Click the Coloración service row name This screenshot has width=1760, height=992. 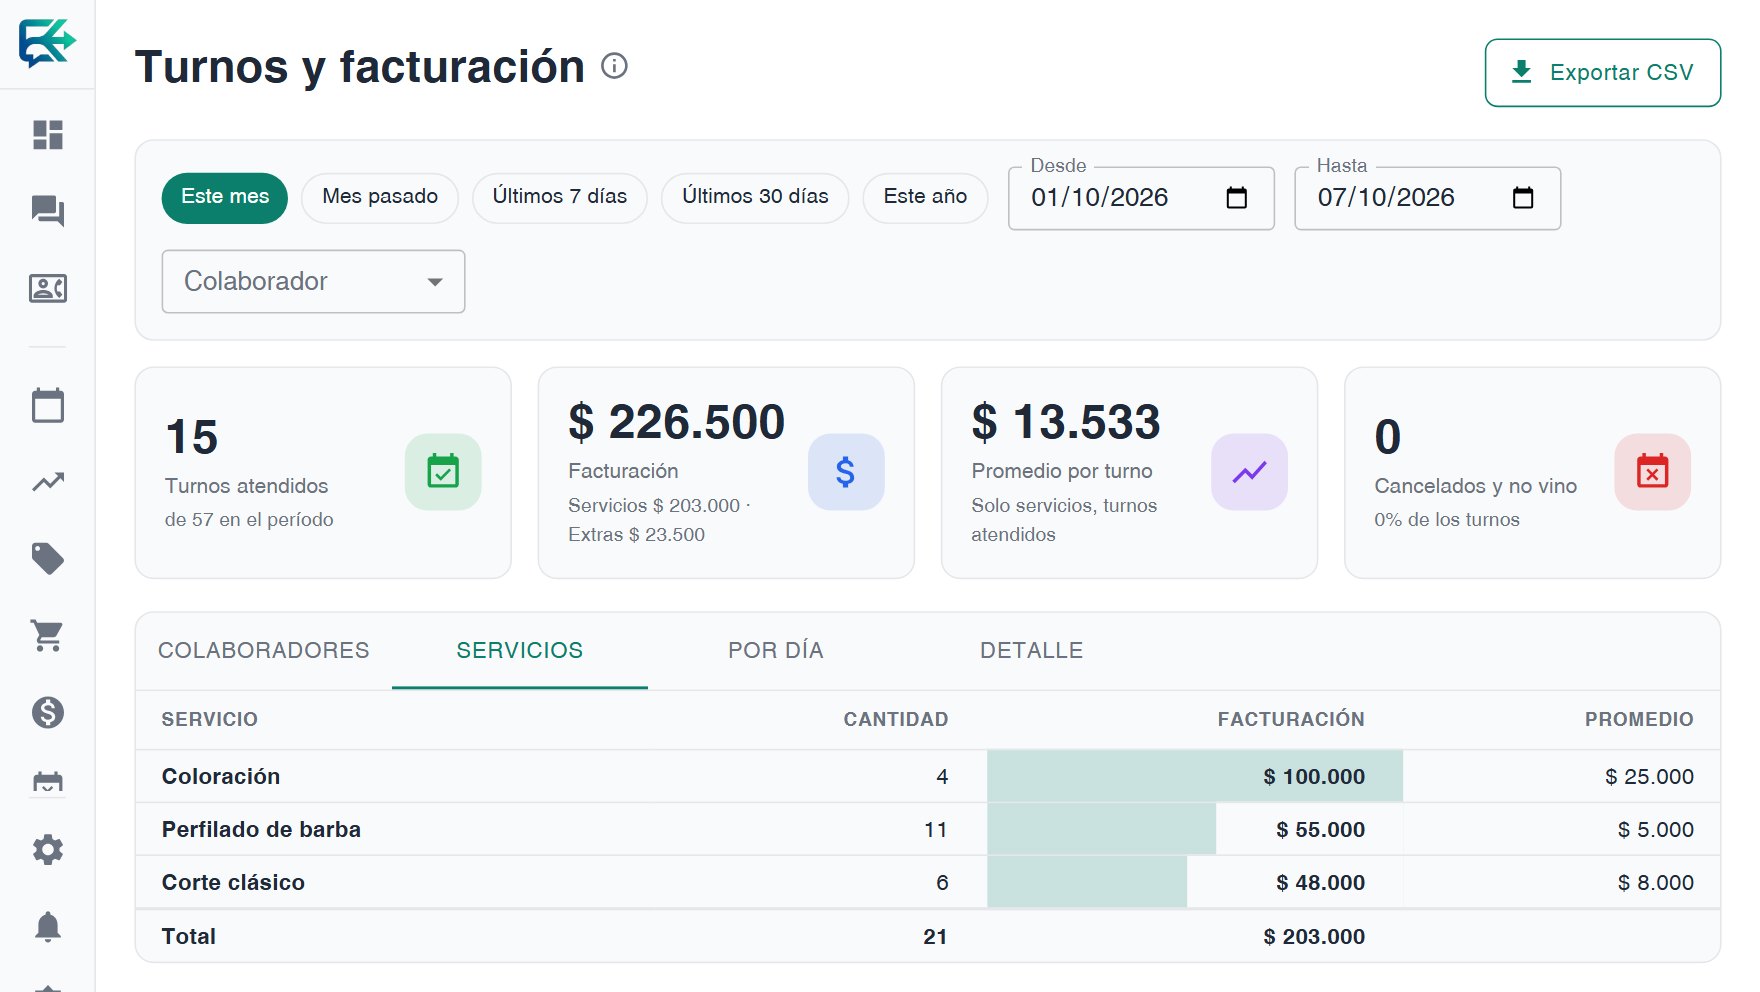(x=221, y=777)
